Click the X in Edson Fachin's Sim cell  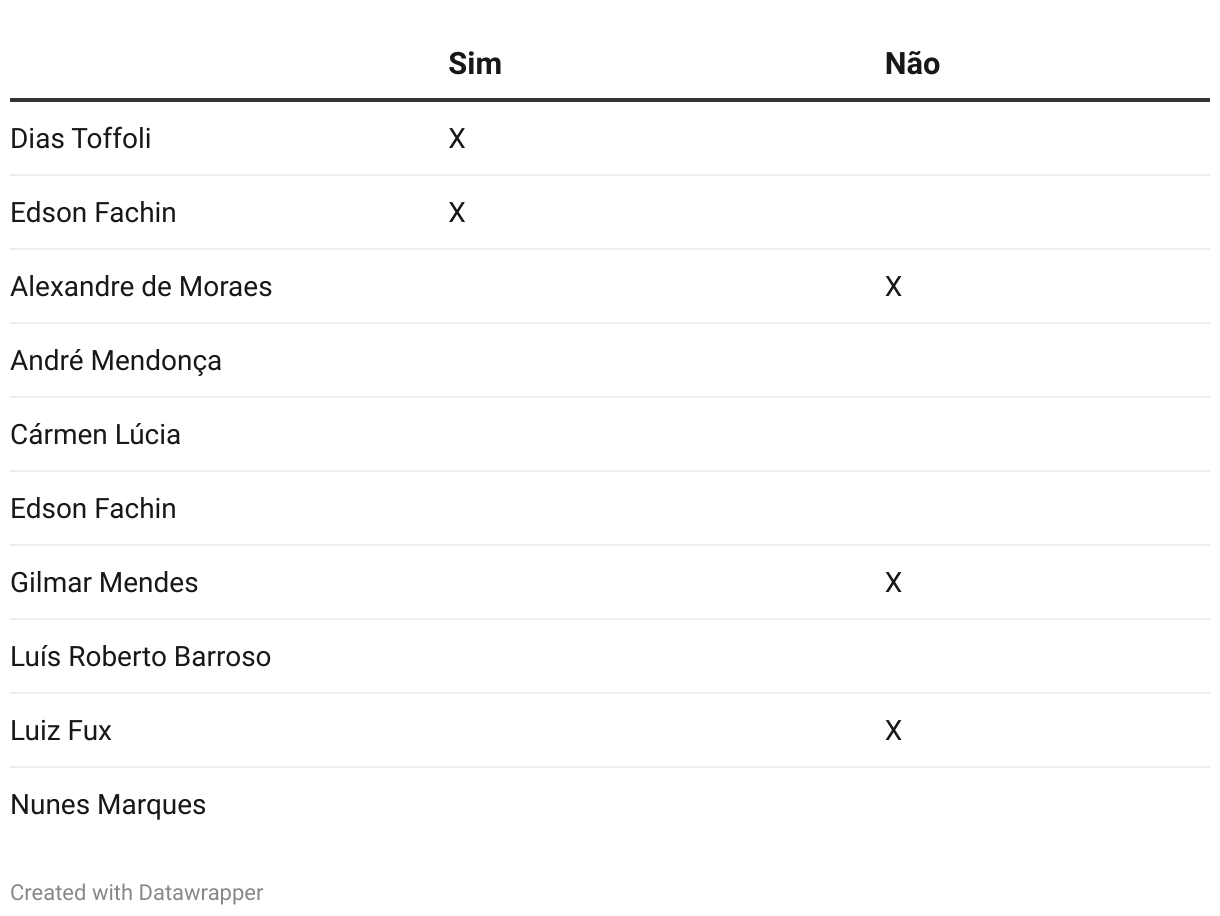tap(457, 213)
